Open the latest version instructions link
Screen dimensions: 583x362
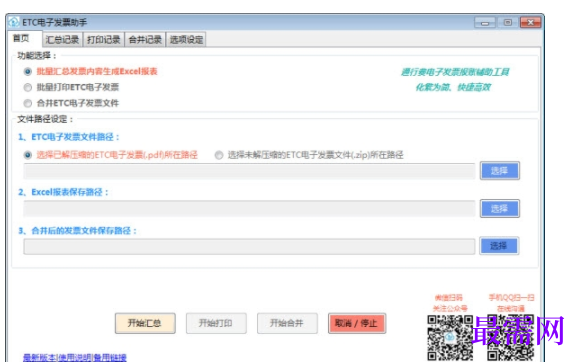[x=75, y=357]
